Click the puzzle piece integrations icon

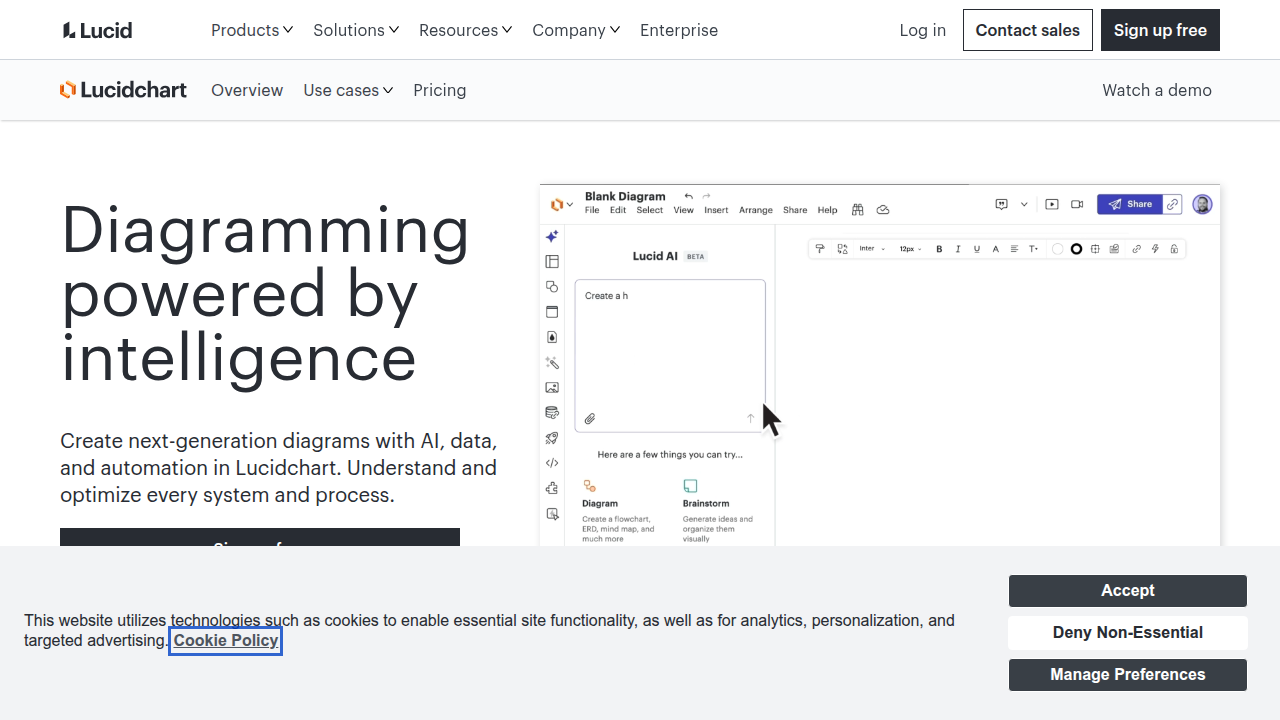point(552,488)
